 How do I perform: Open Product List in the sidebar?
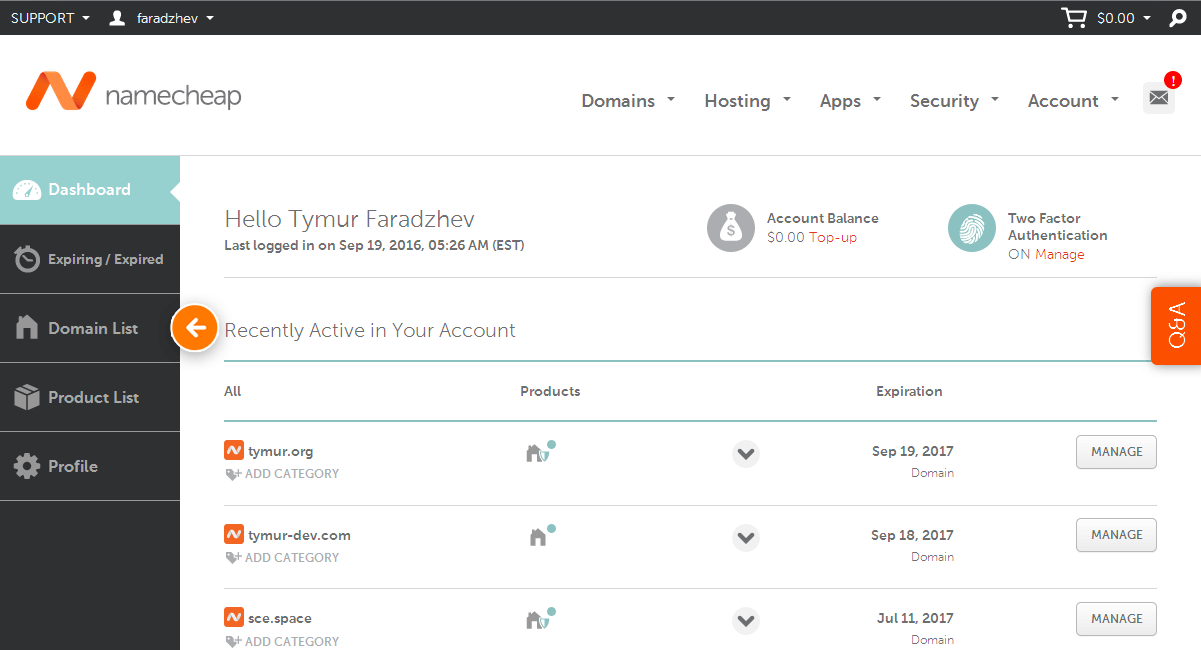[x=90, y=397]
